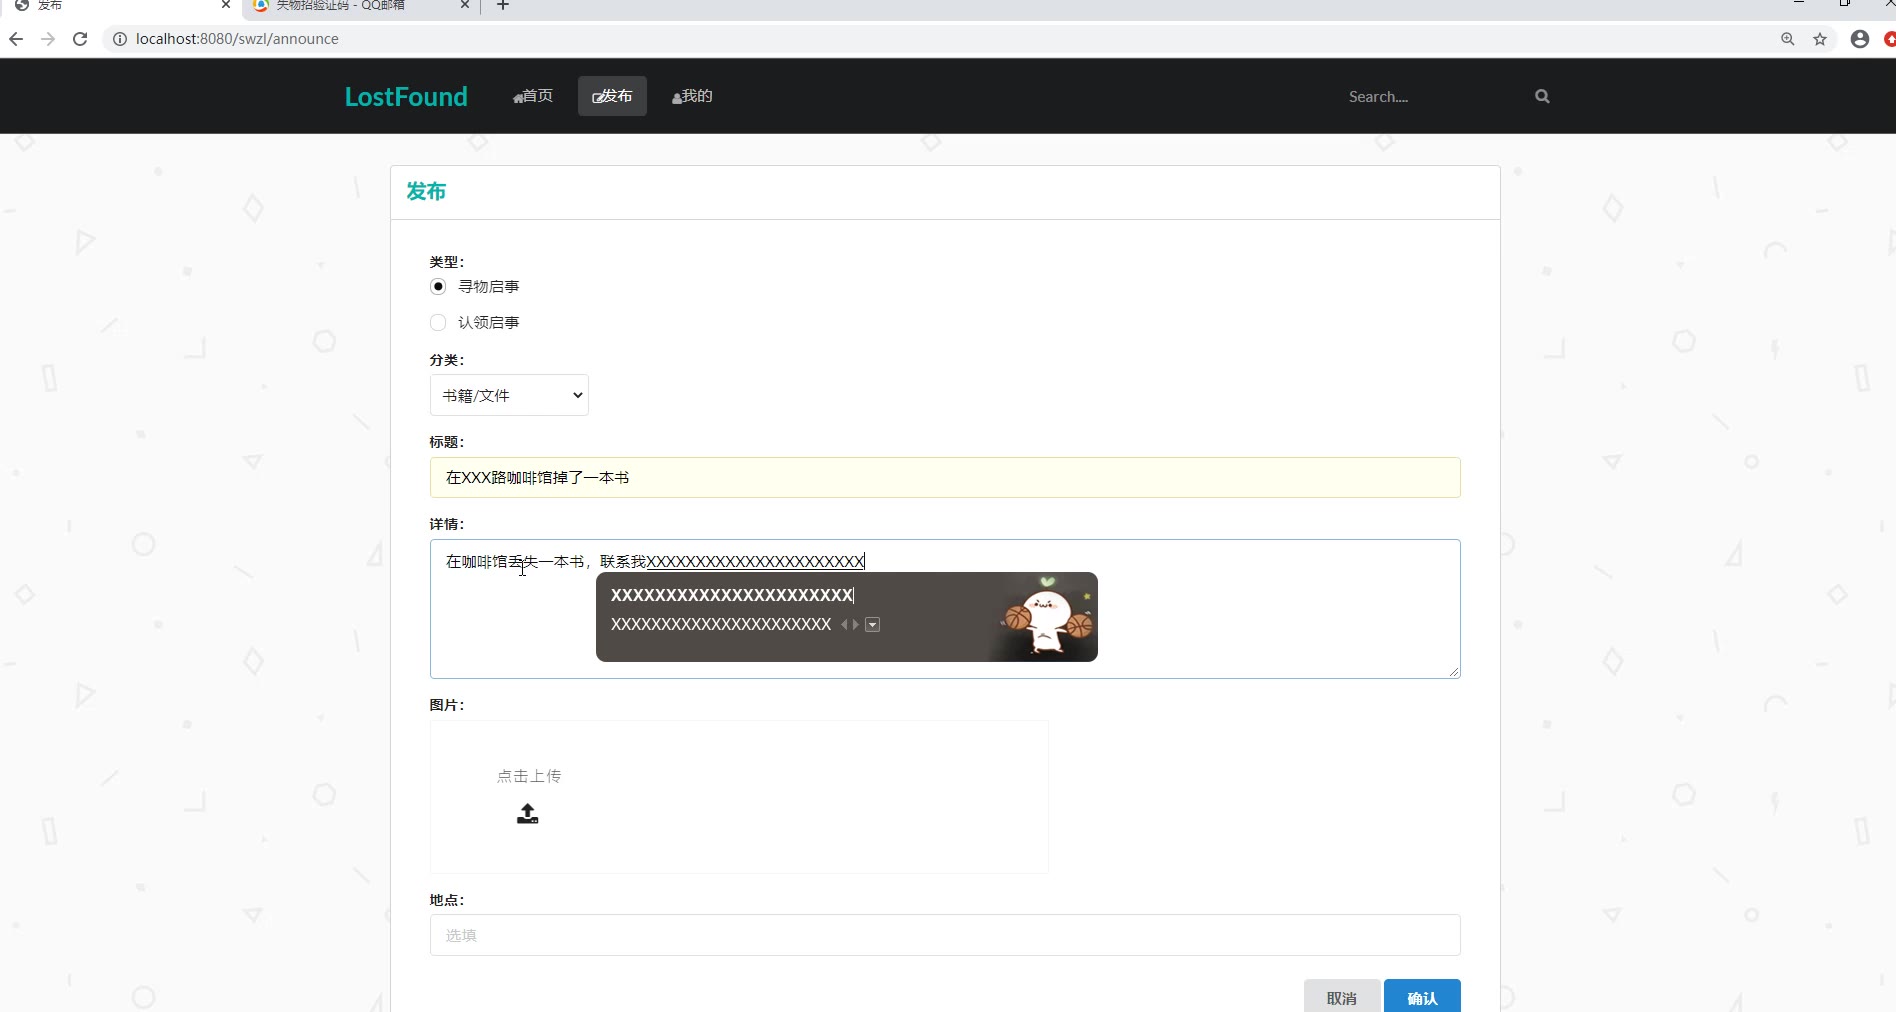Show next IME candidates page
The image size is (1896, 1012).
(x=856, y=625)
